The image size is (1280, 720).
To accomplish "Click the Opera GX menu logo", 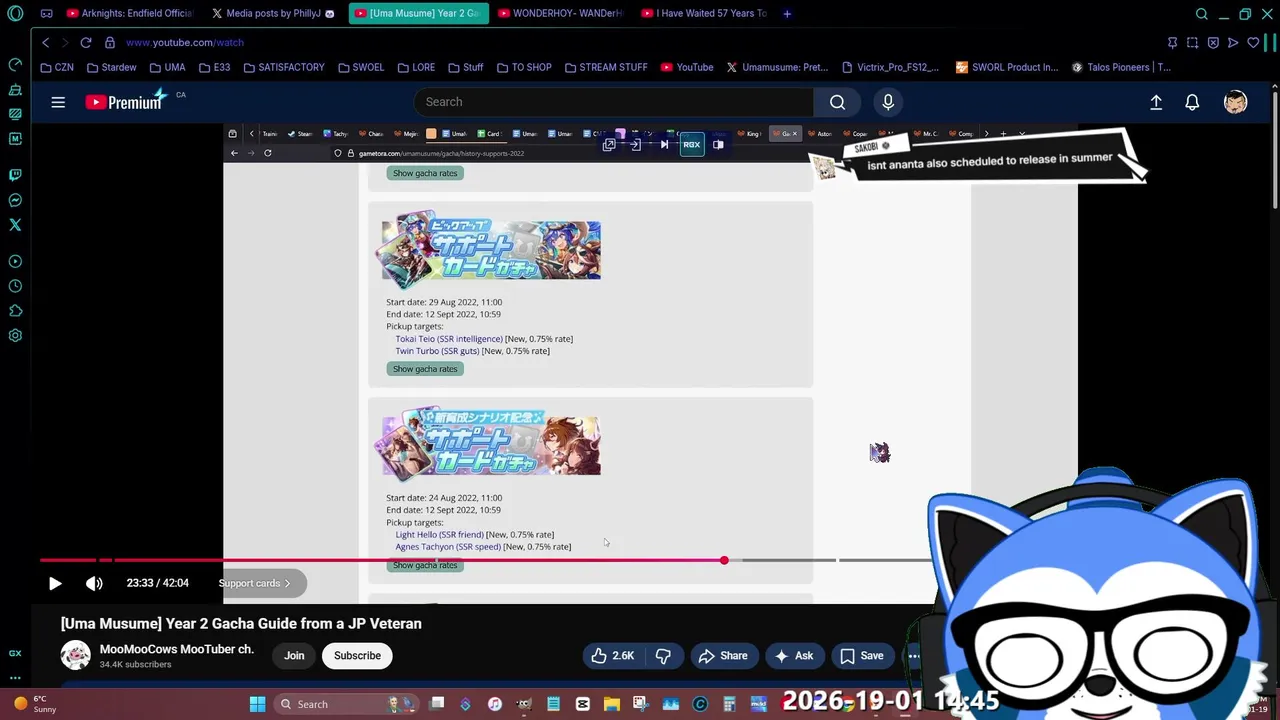I will click(x=15, y=13).
